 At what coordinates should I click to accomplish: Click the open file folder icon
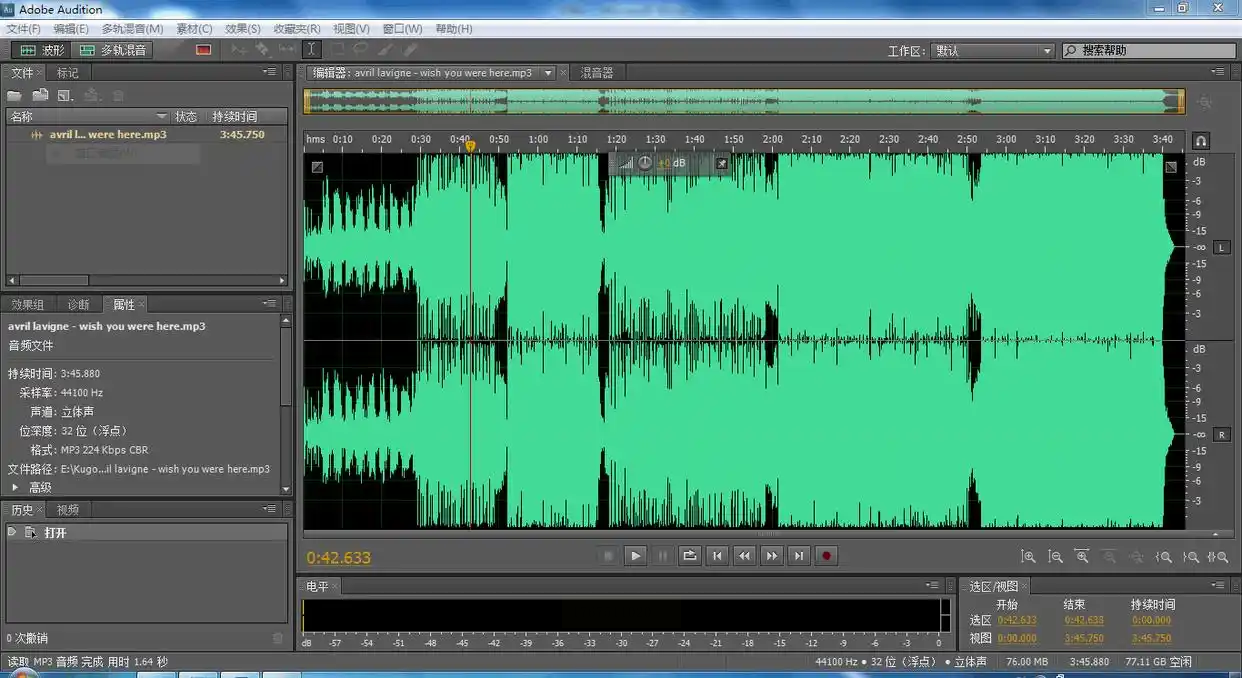[14, 95]
